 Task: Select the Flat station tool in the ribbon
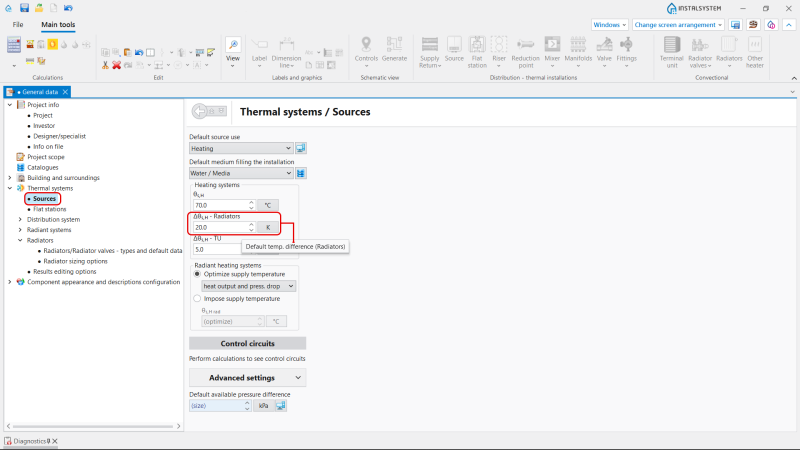click(x=477, y=52)
